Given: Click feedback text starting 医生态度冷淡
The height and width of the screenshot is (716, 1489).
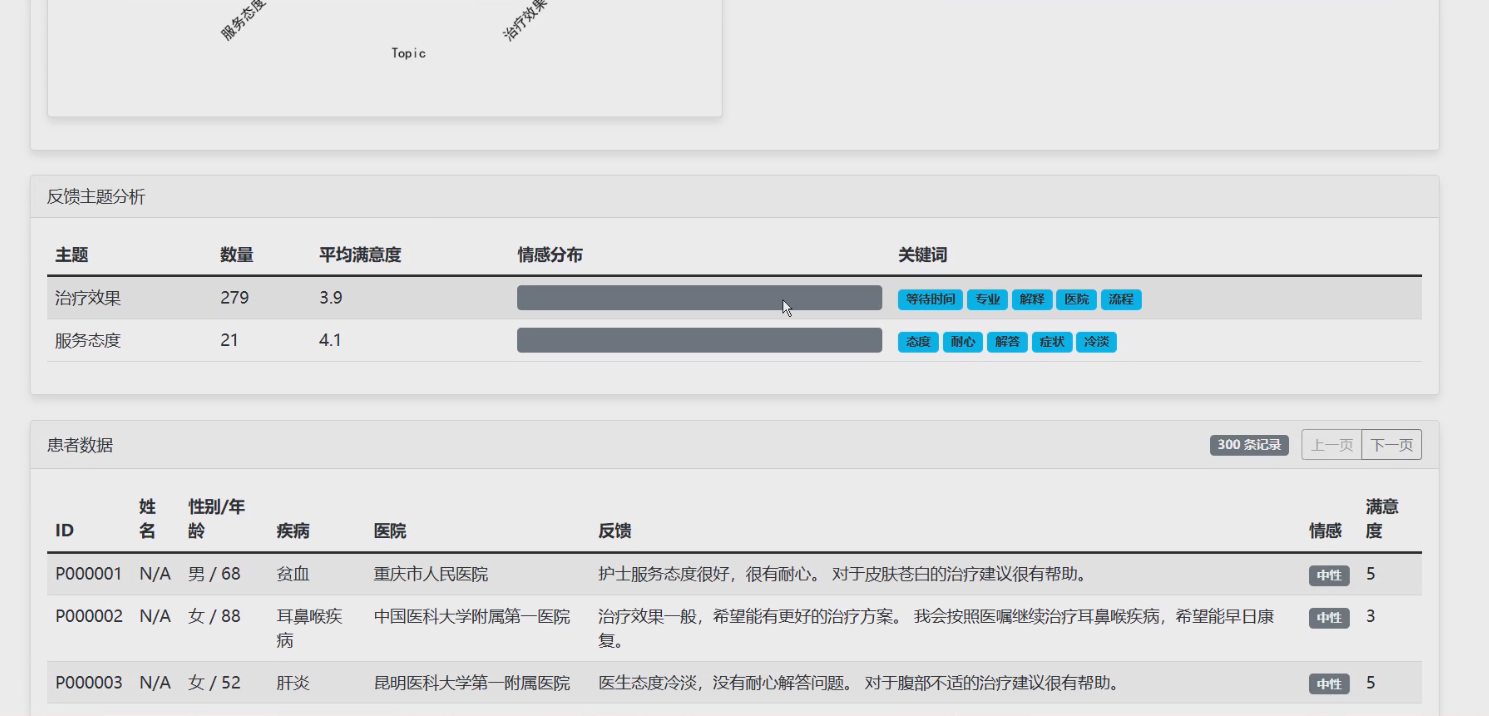Looking at the screenshot, I should [x=858, y=684].
